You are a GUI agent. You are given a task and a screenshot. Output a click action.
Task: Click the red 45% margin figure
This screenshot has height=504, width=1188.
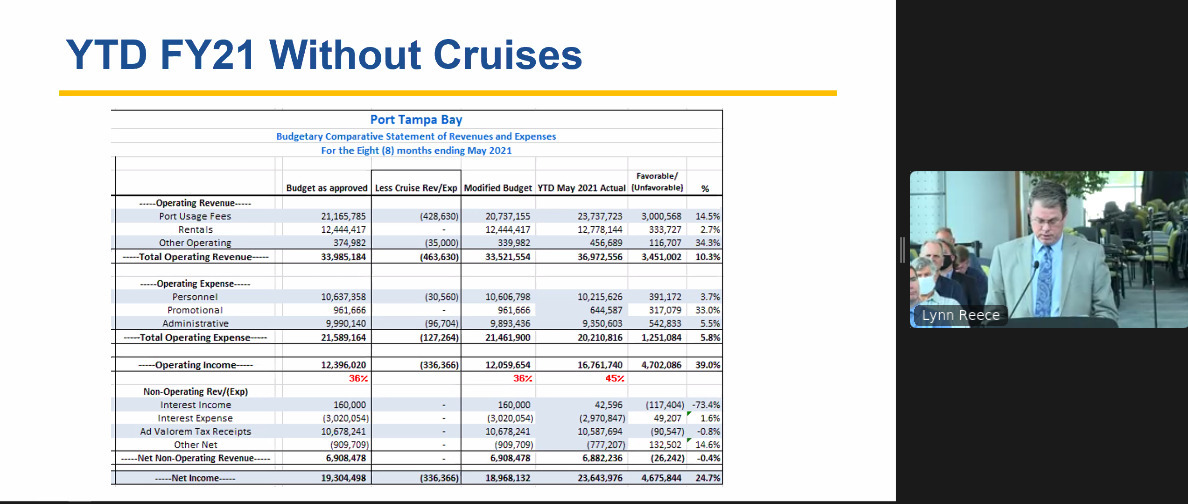click(x=614, y=378)
